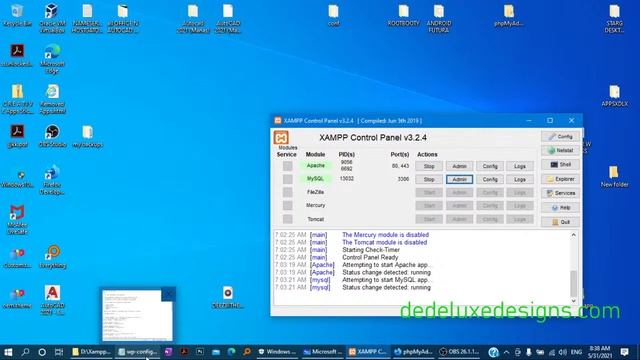Open the Action Center notifications
This screenshot has width=640, height=360.
pyautogui.click(x=624, y=352)
